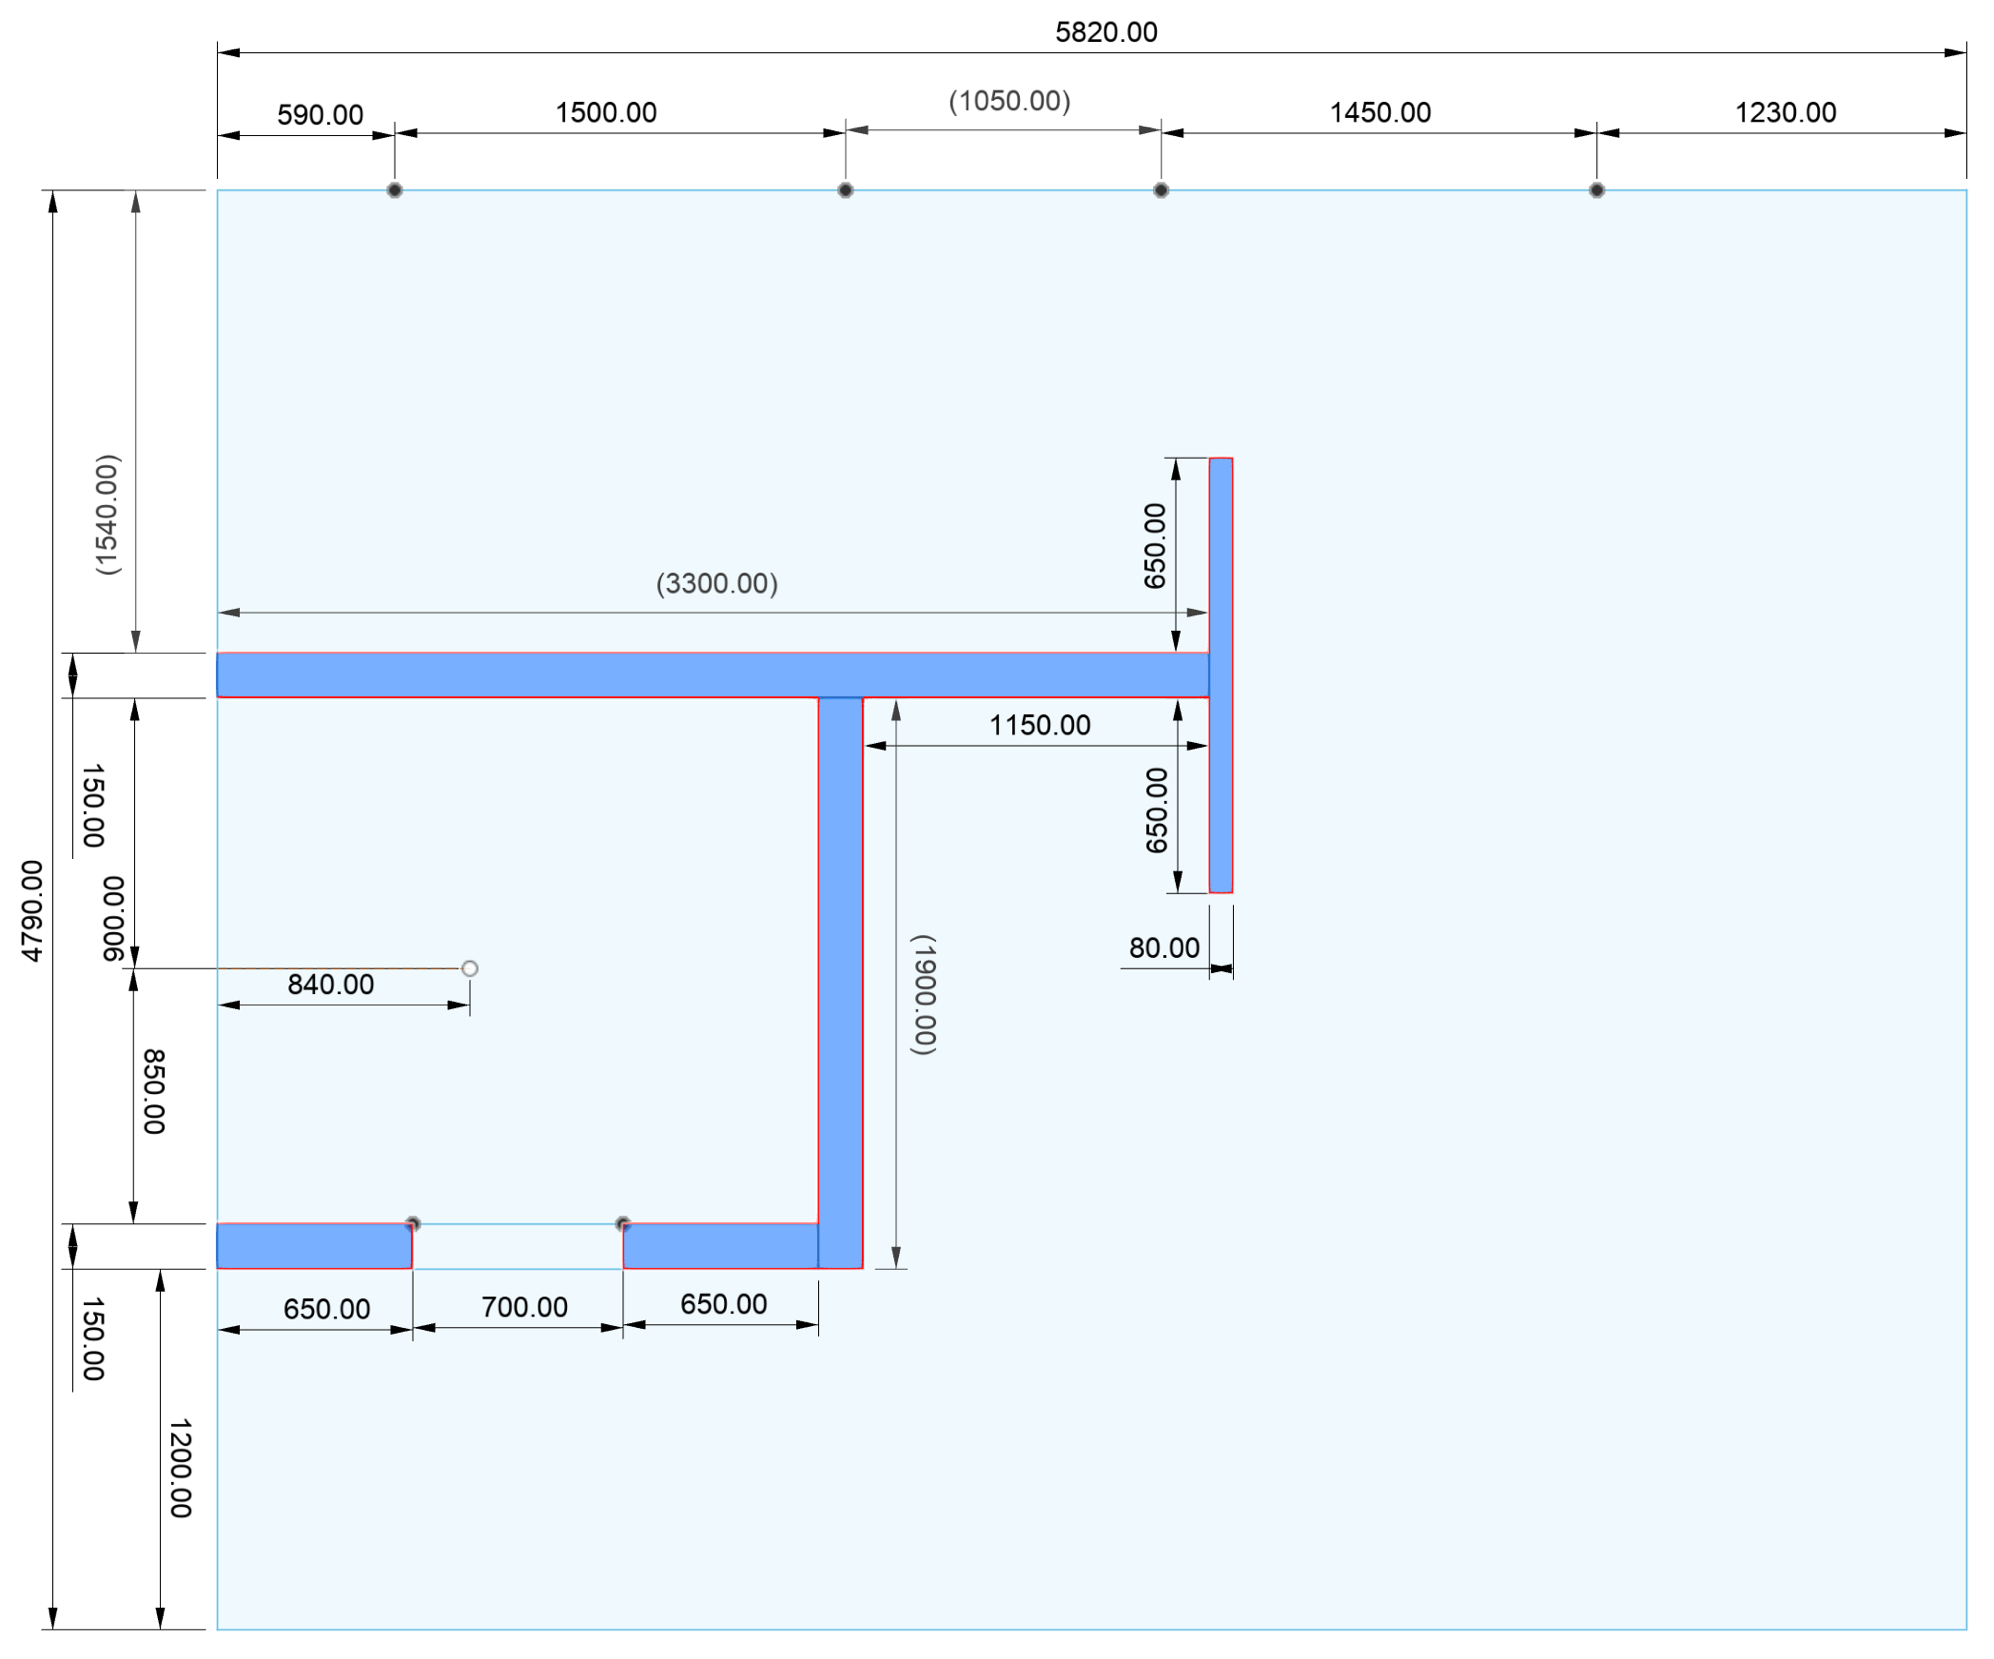
Task: Click the driven (1050.00) dimension
Action: tap(1008, 101)
